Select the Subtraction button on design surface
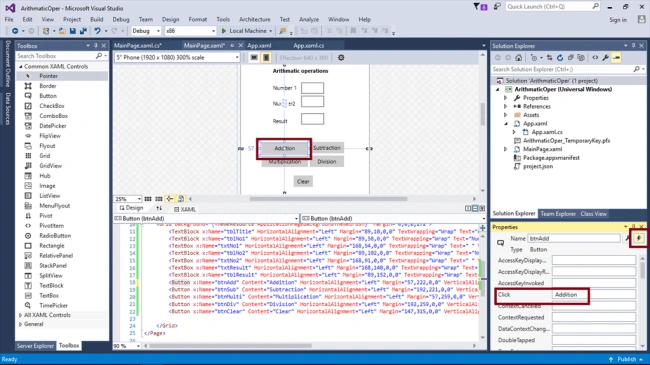 click(x=327, y=148)
